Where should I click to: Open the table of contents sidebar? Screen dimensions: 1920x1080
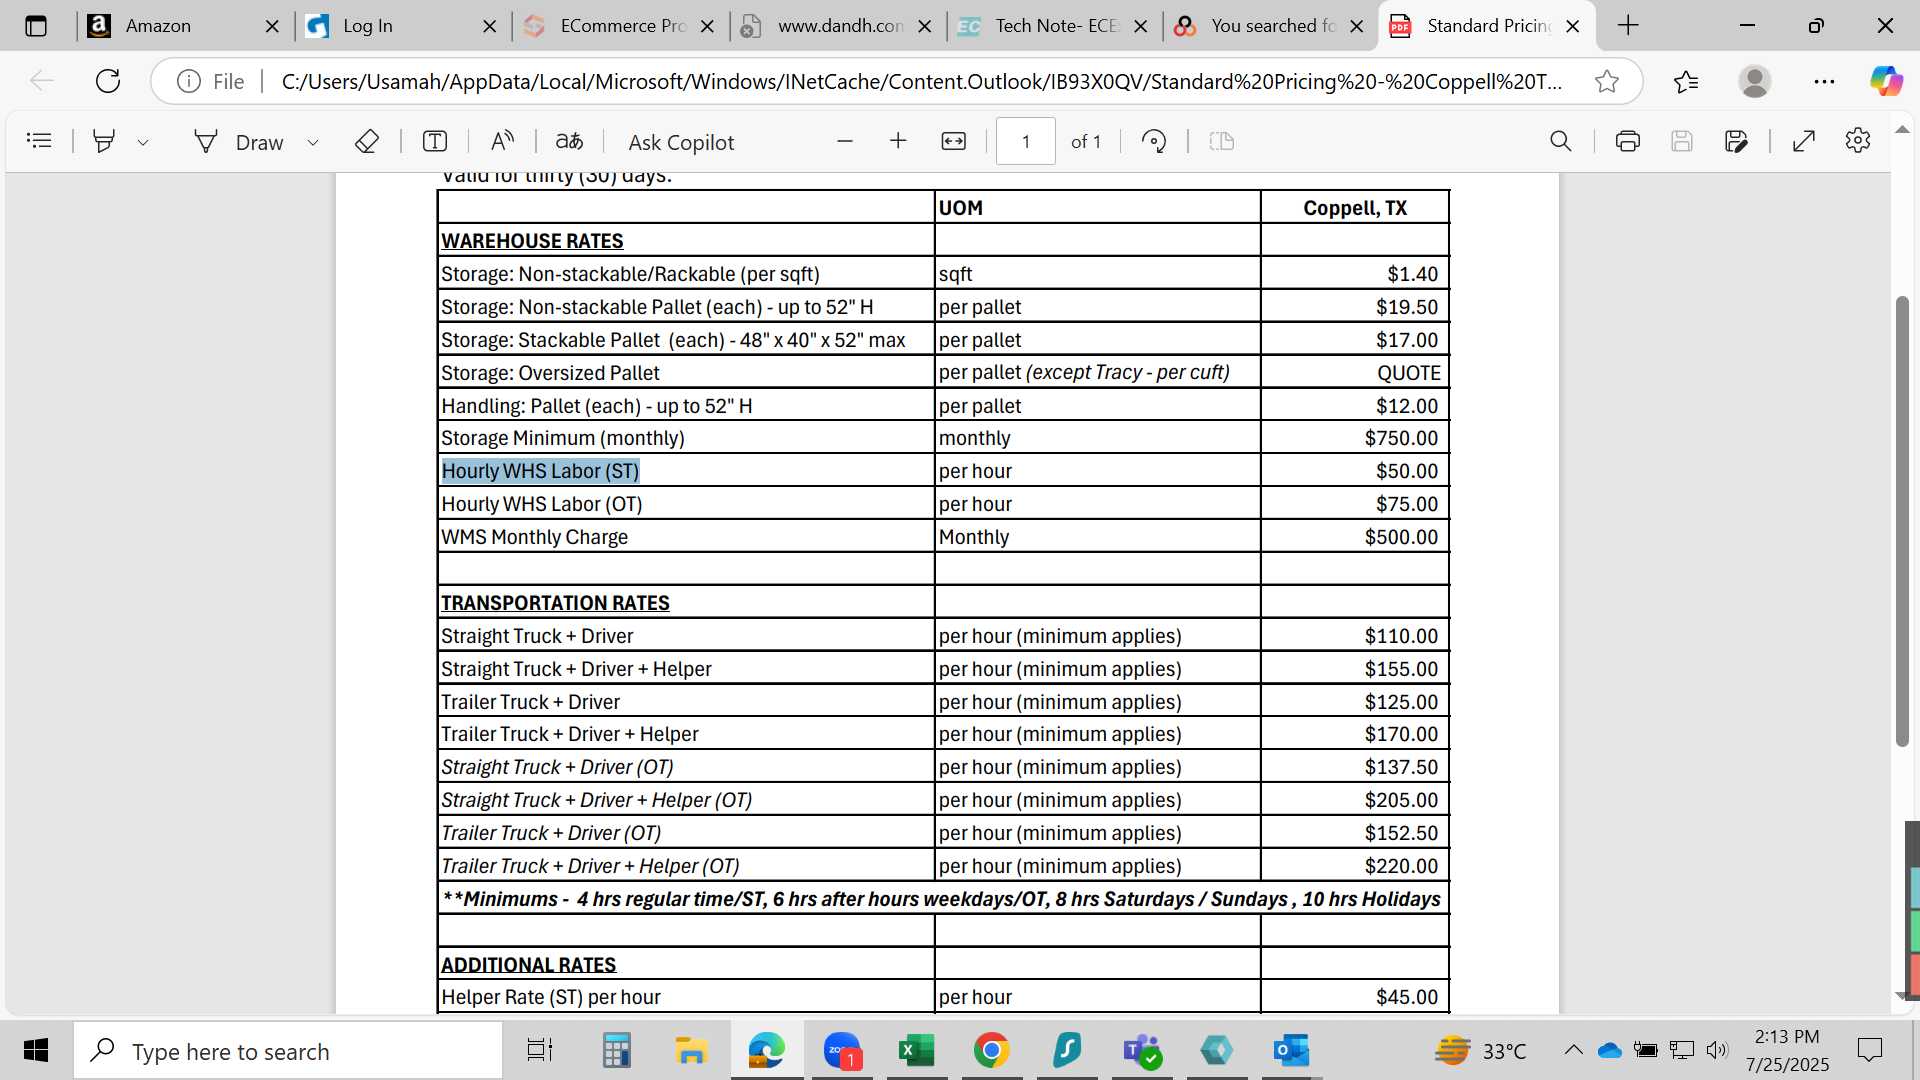click(39, 141)
